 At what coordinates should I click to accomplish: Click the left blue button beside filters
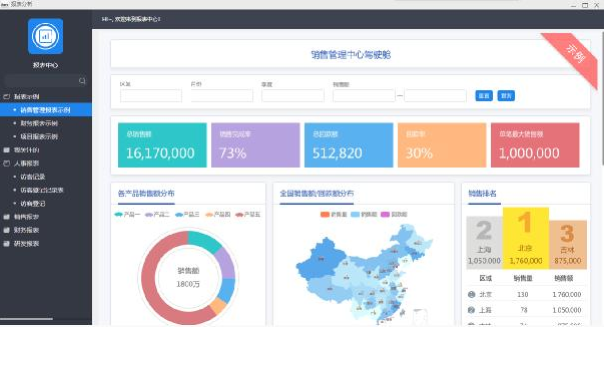tap(484, 96)
